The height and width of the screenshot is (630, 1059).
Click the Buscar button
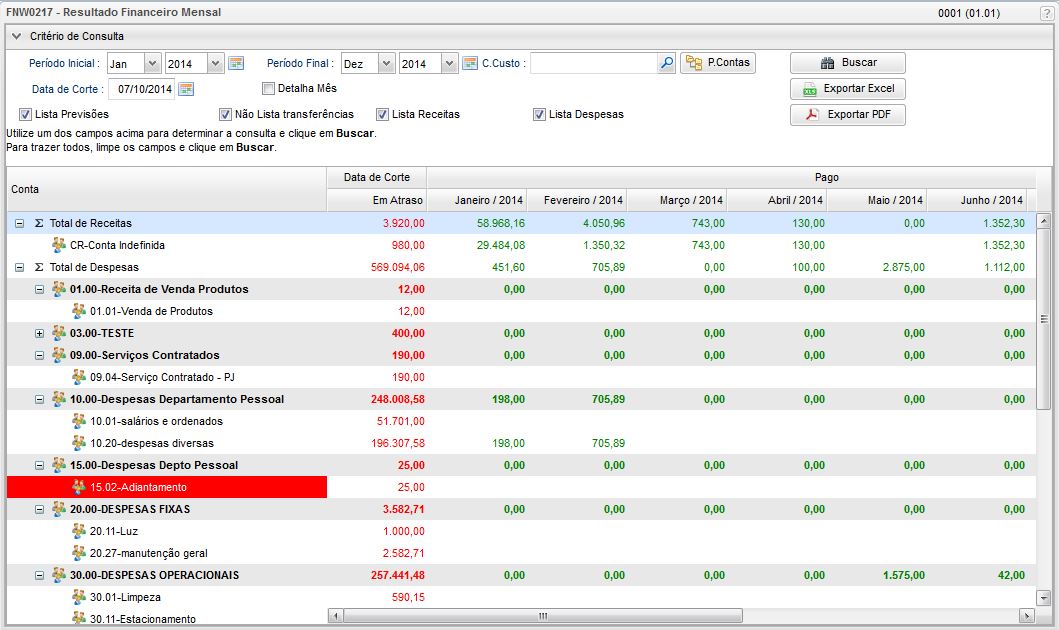[x=847, y=63]
